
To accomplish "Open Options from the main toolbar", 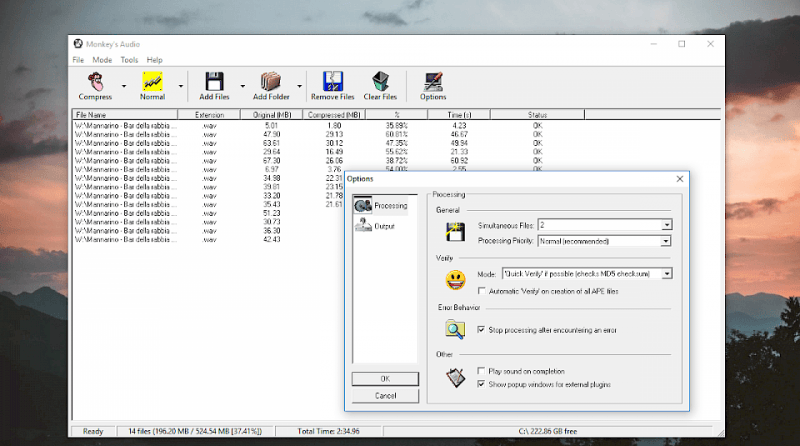I will 433,82.
